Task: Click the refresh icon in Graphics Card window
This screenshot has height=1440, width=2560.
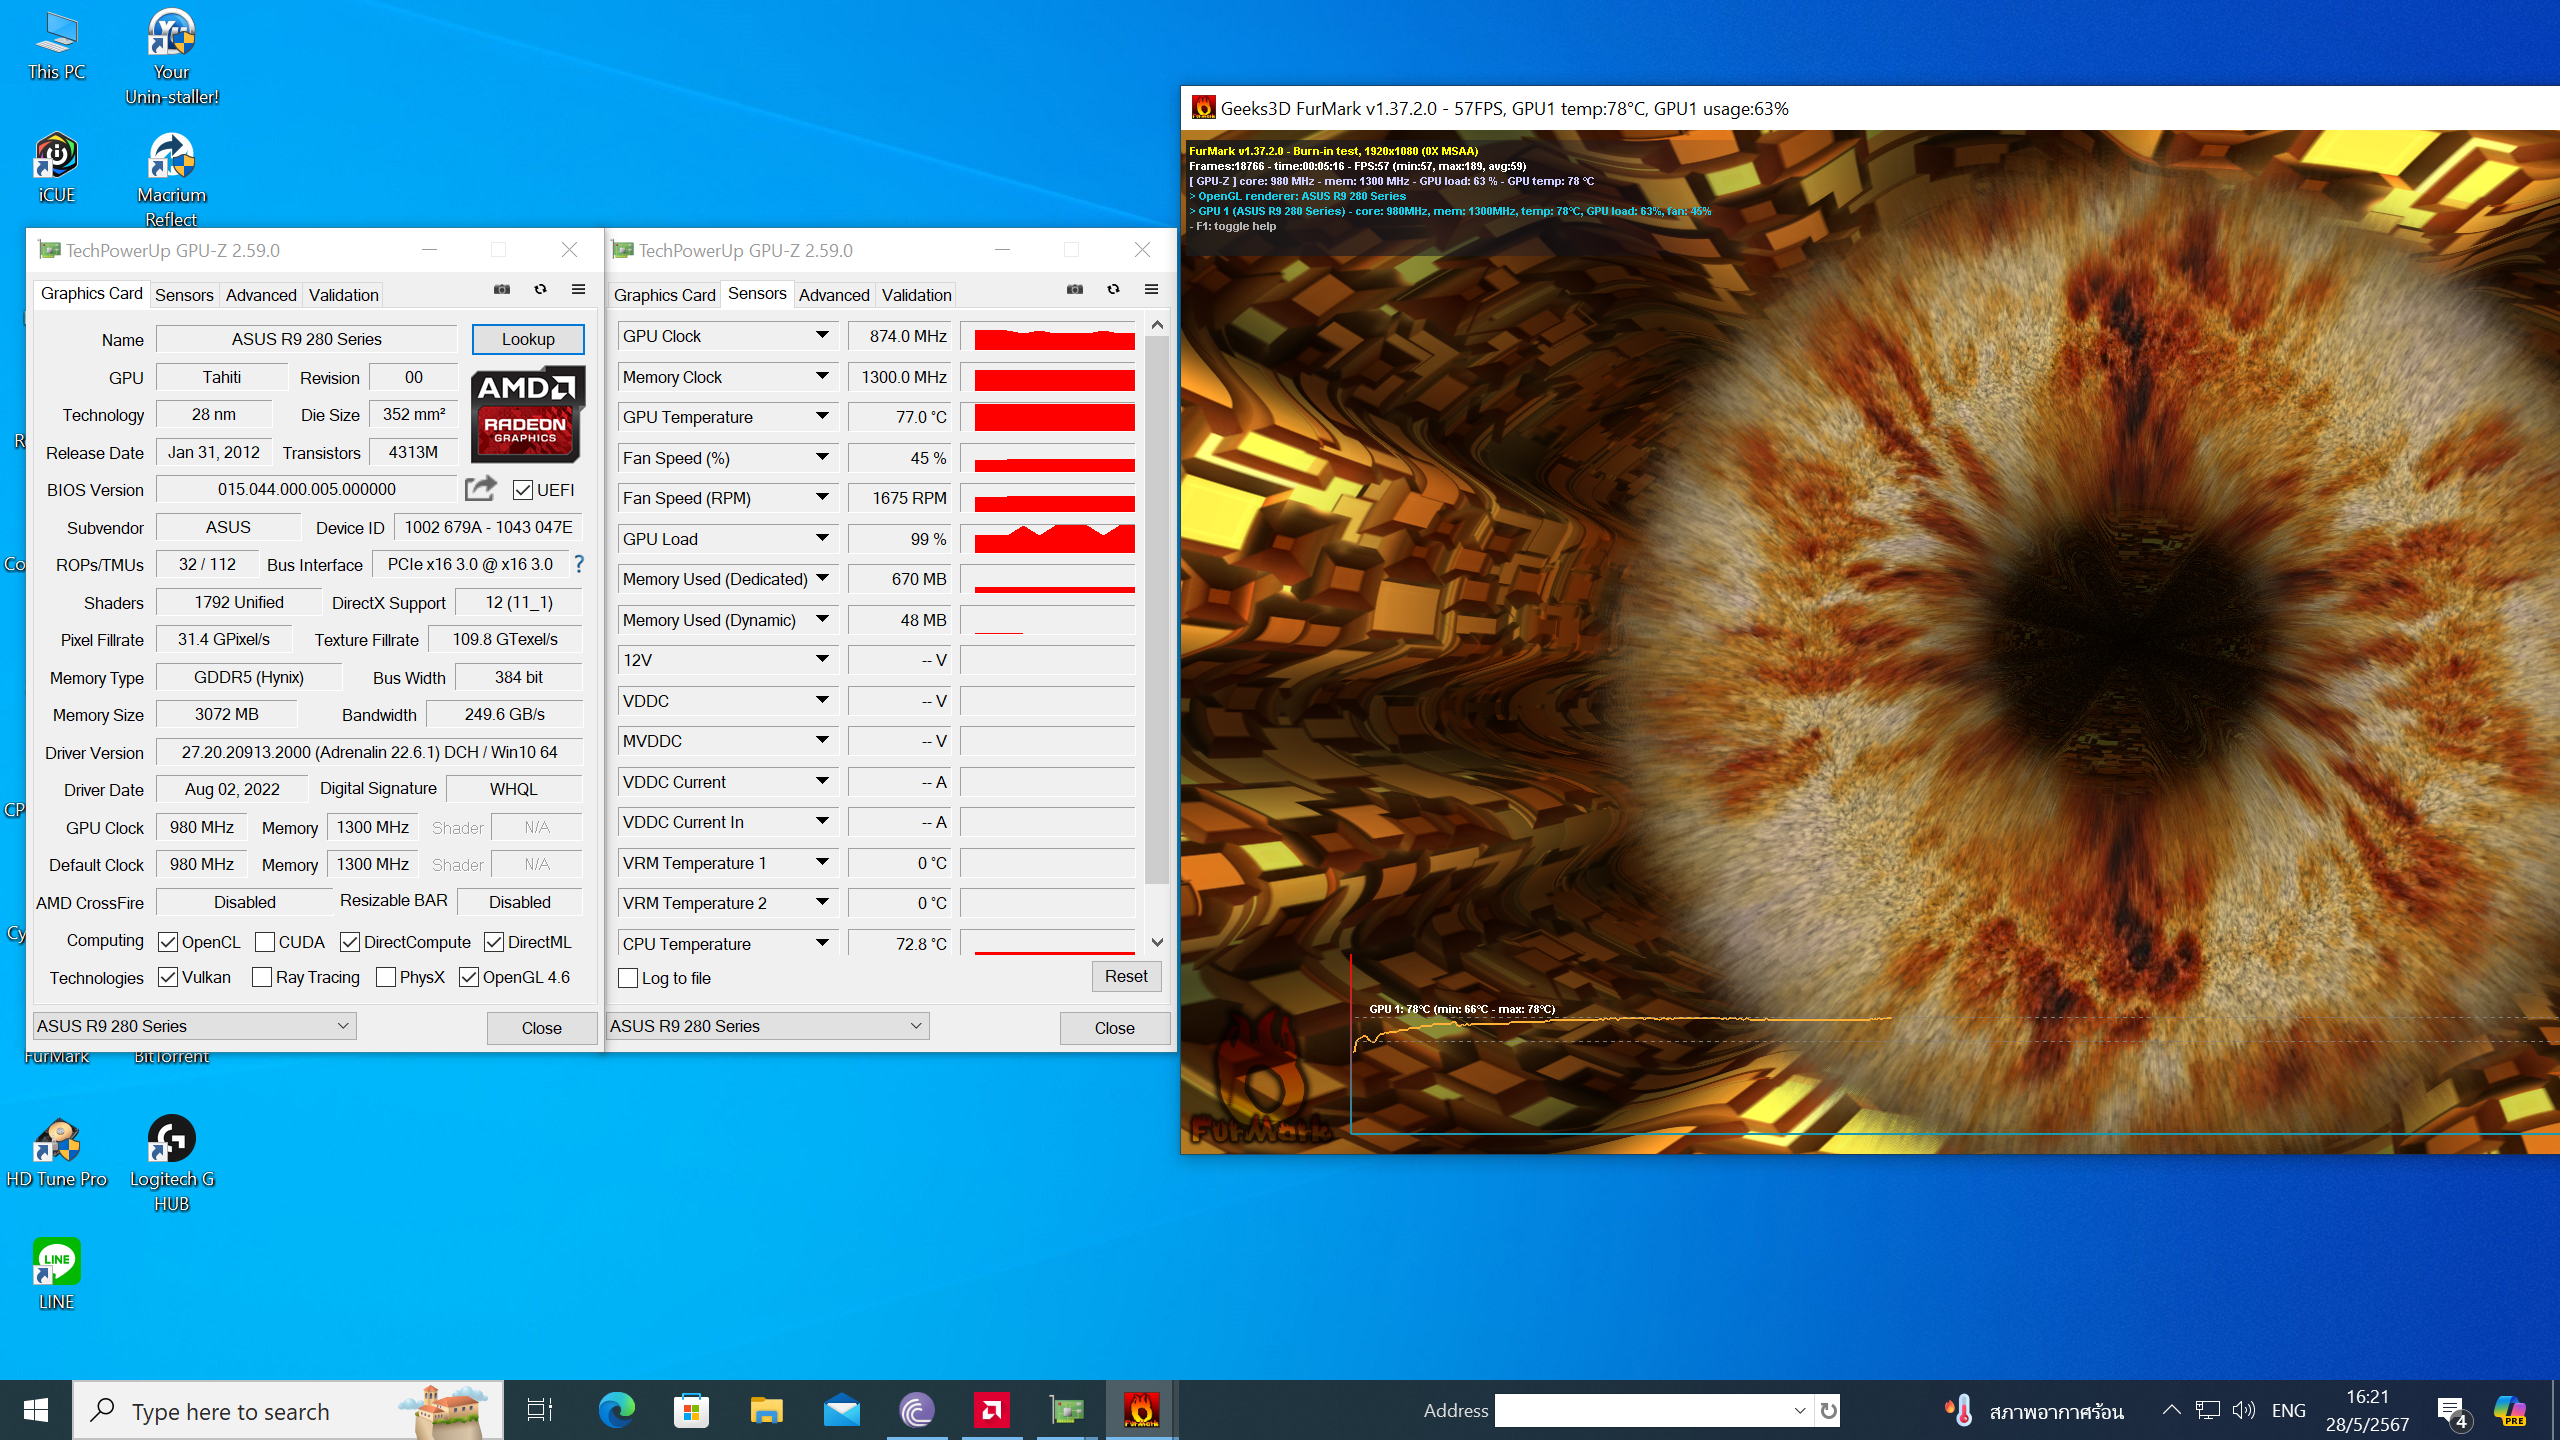Action: 540,290
